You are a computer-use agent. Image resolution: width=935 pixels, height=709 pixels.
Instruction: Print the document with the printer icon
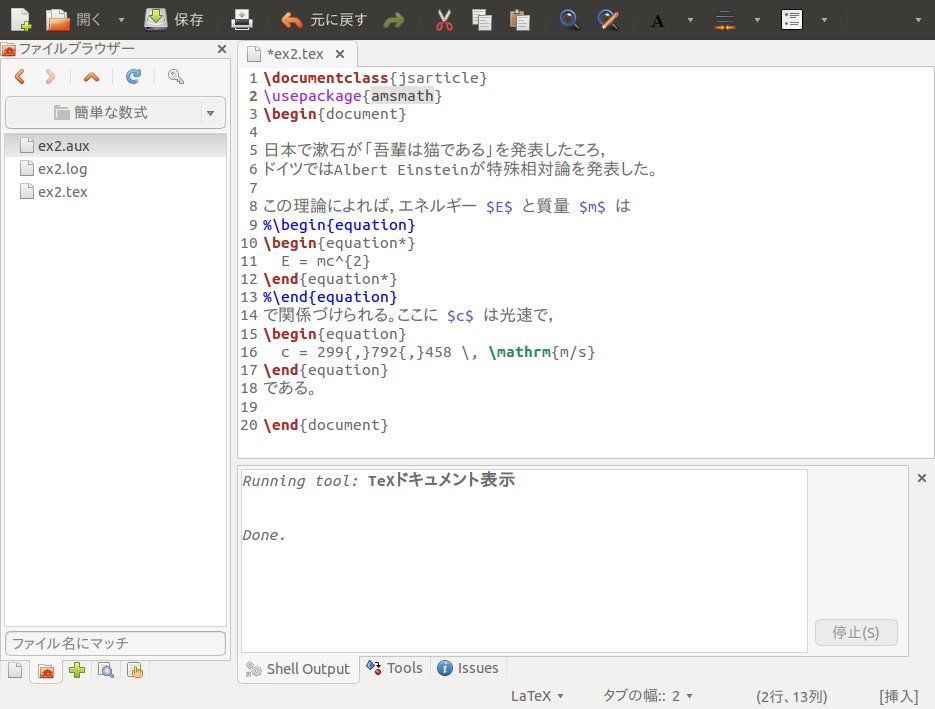click(x=242, y=20)
